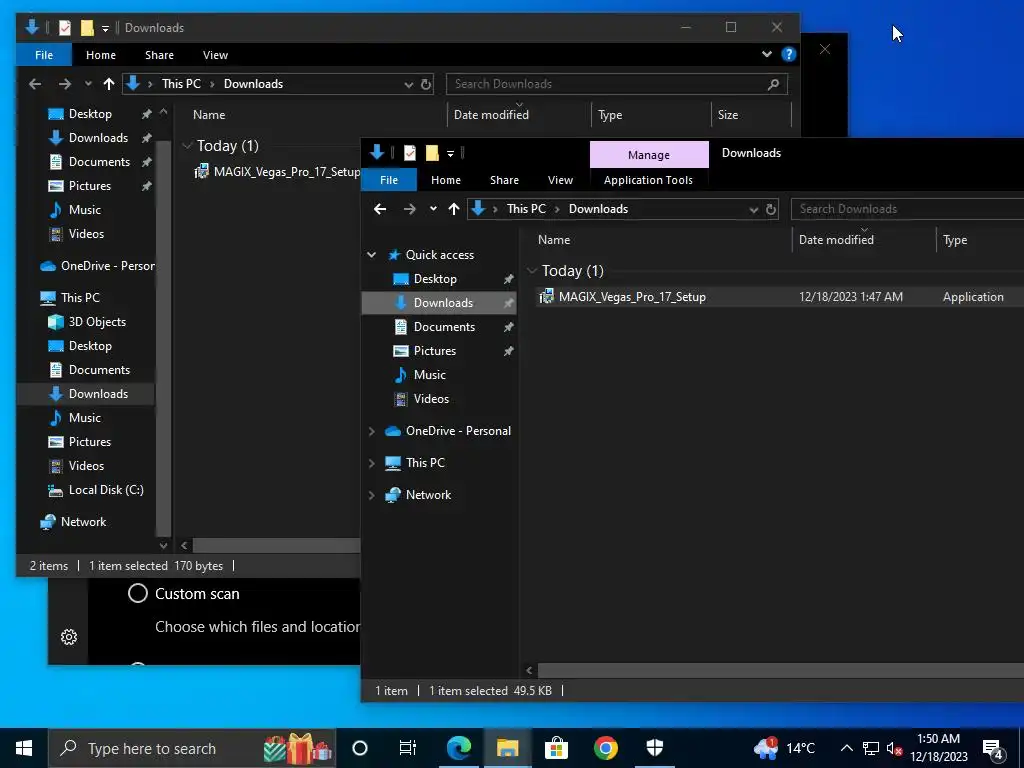
Task: Click New folder quick access icon in back window
Action: tap(87, 27)
